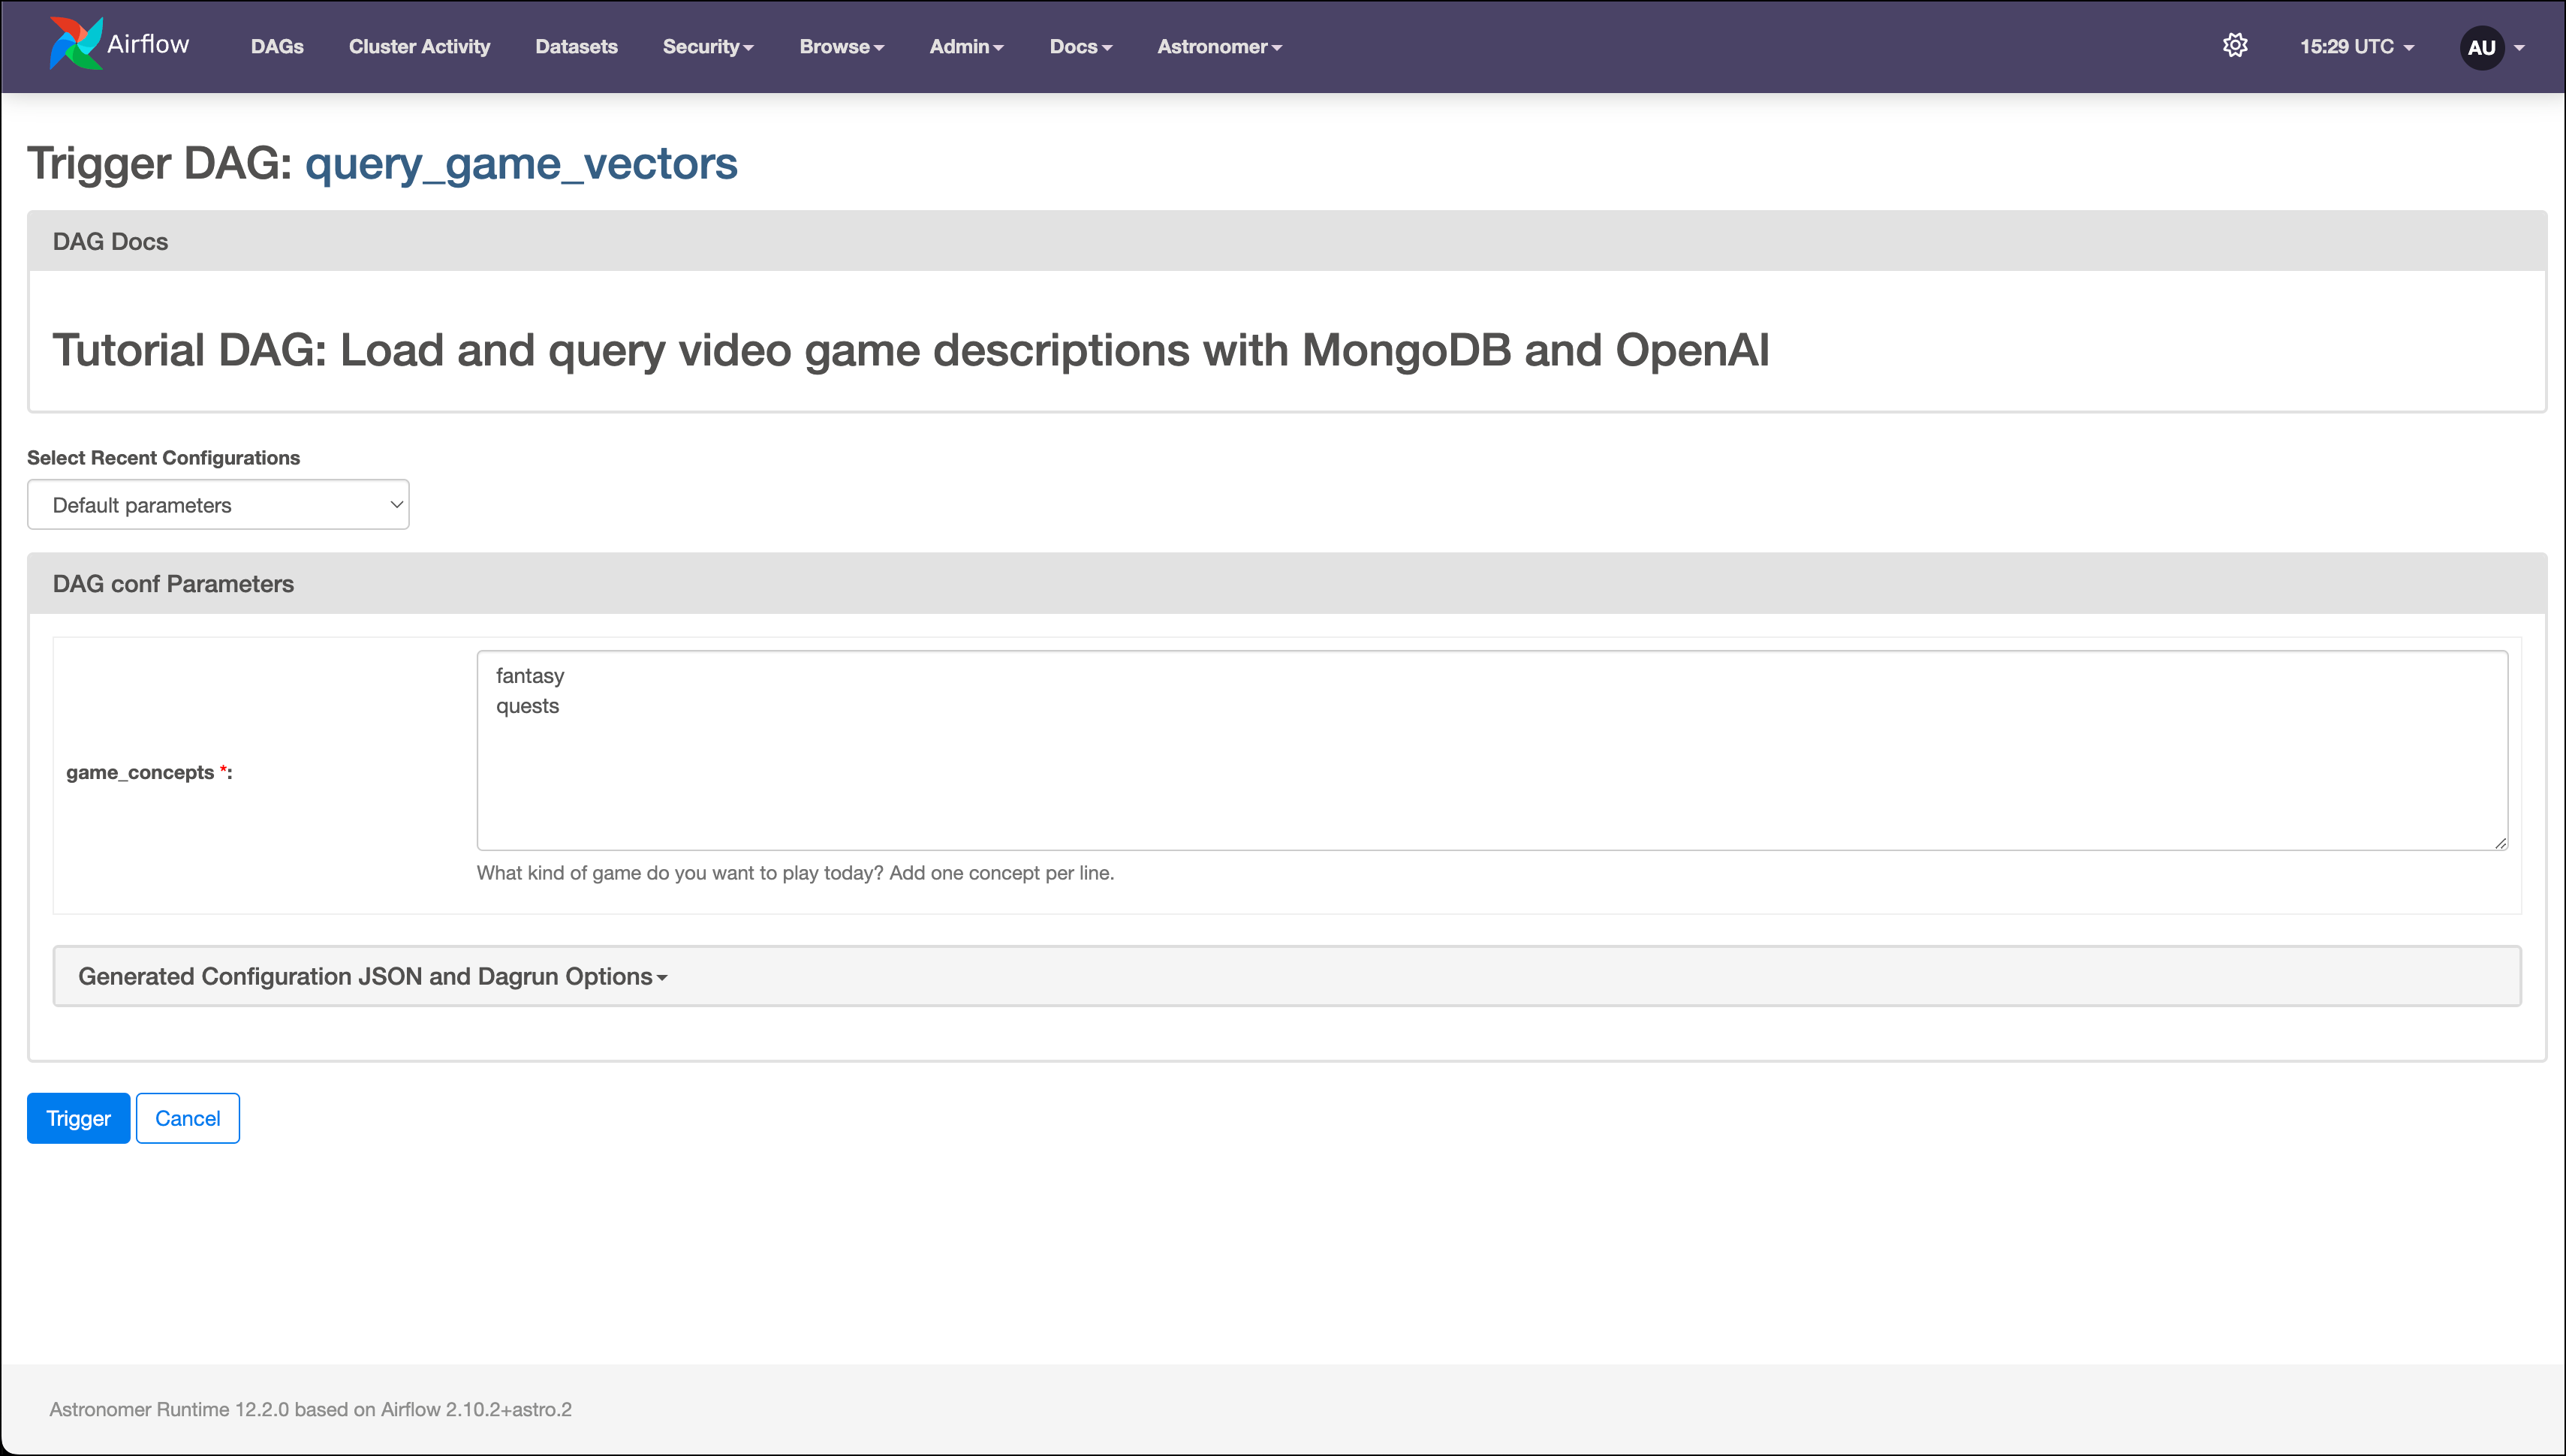
Task: Expand Generated Configuration JSON and Dagrun Options
Action: 1286,976
